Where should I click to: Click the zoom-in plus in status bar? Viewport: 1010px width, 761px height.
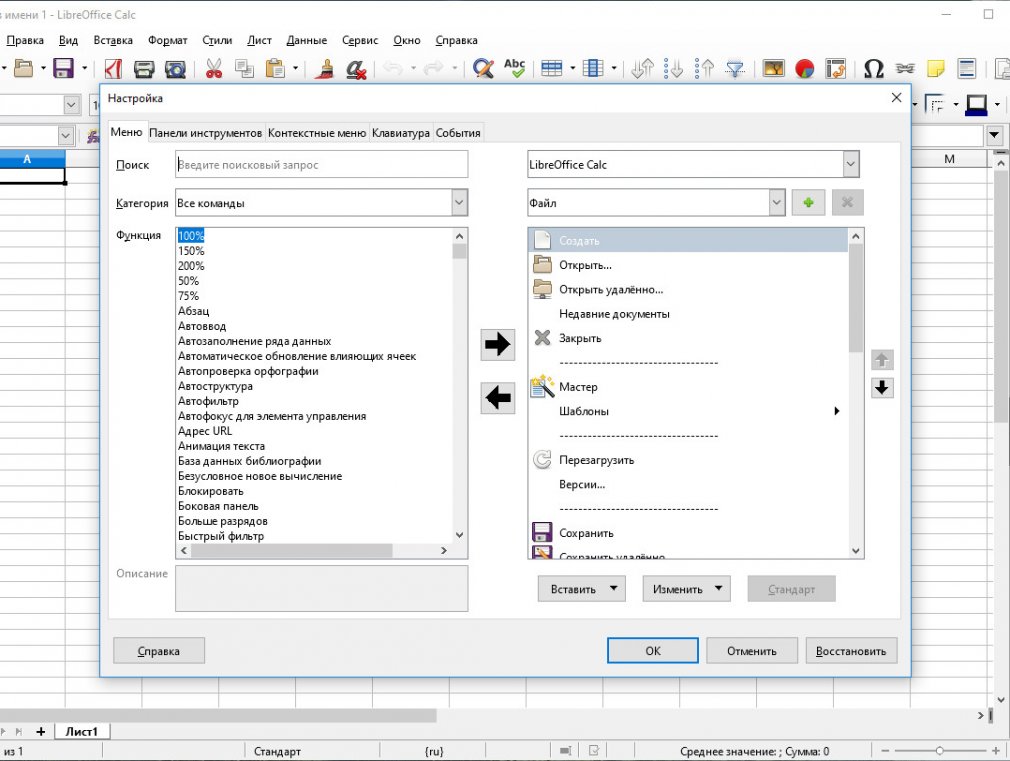click(x=996, y=751)
